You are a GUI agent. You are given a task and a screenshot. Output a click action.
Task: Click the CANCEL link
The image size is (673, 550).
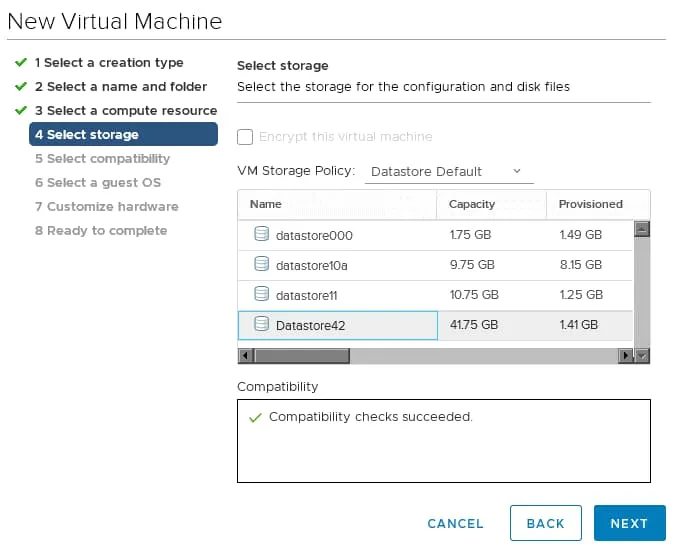point(455,523)
